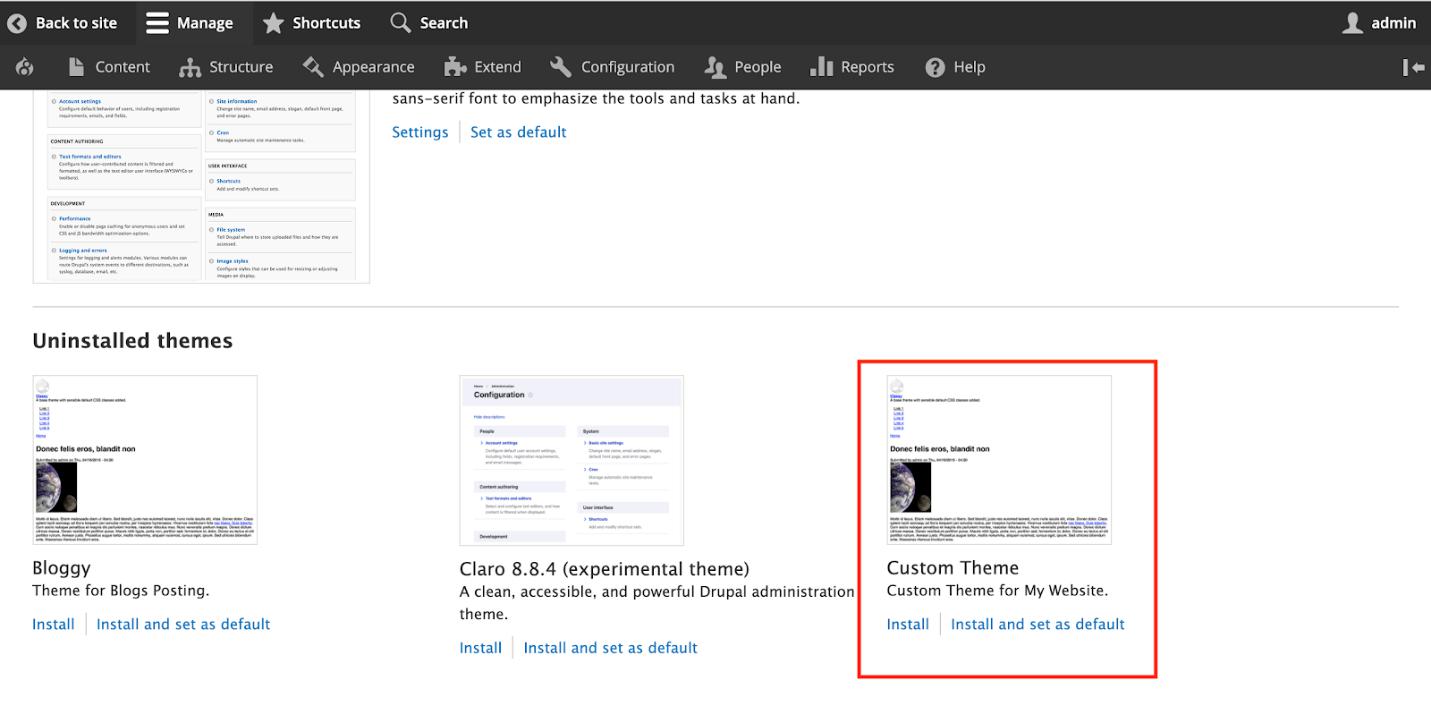Click Back to site

(x=64, y=22)
